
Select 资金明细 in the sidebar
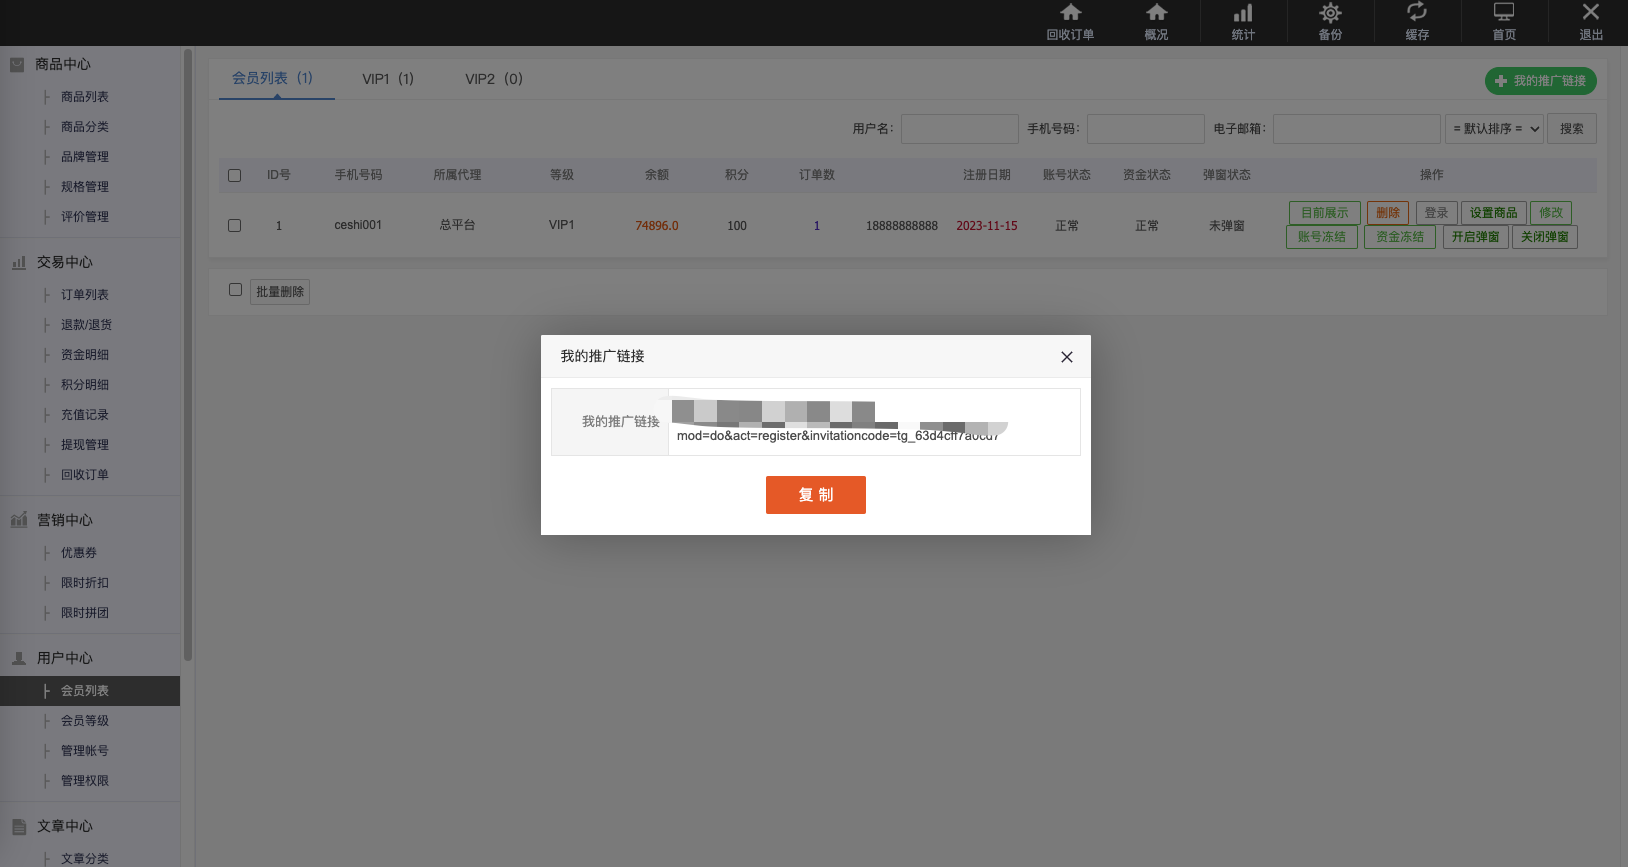85,355
